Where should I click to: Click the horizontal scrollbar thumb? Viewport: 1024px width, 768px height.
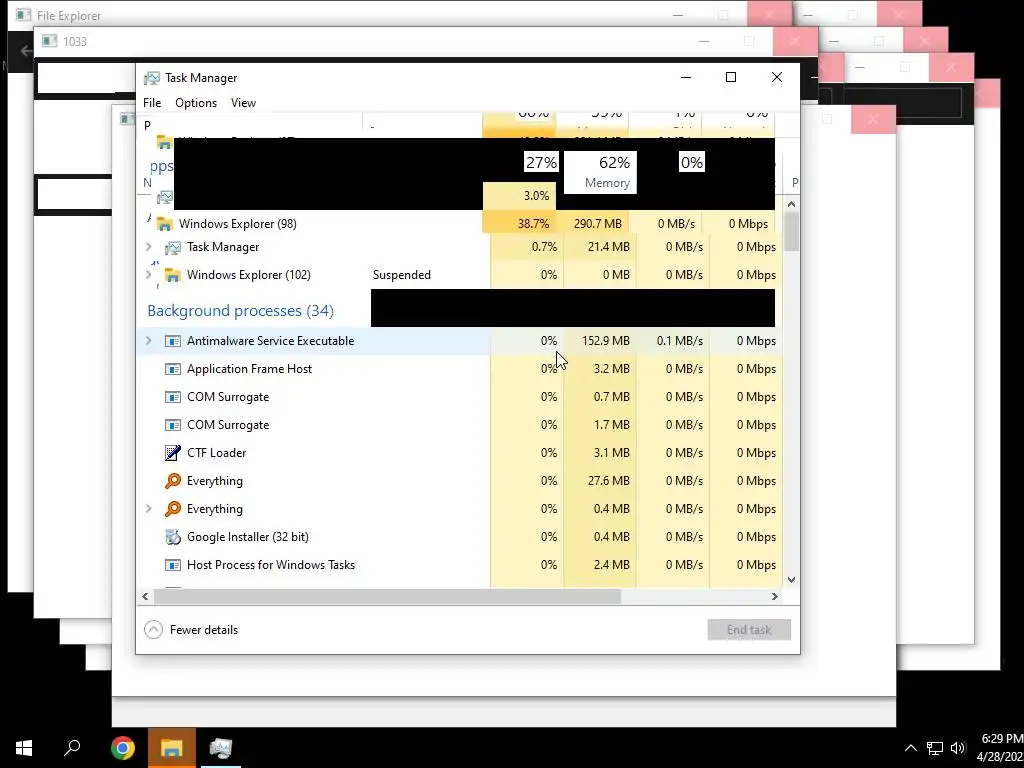tap(387, 596)
